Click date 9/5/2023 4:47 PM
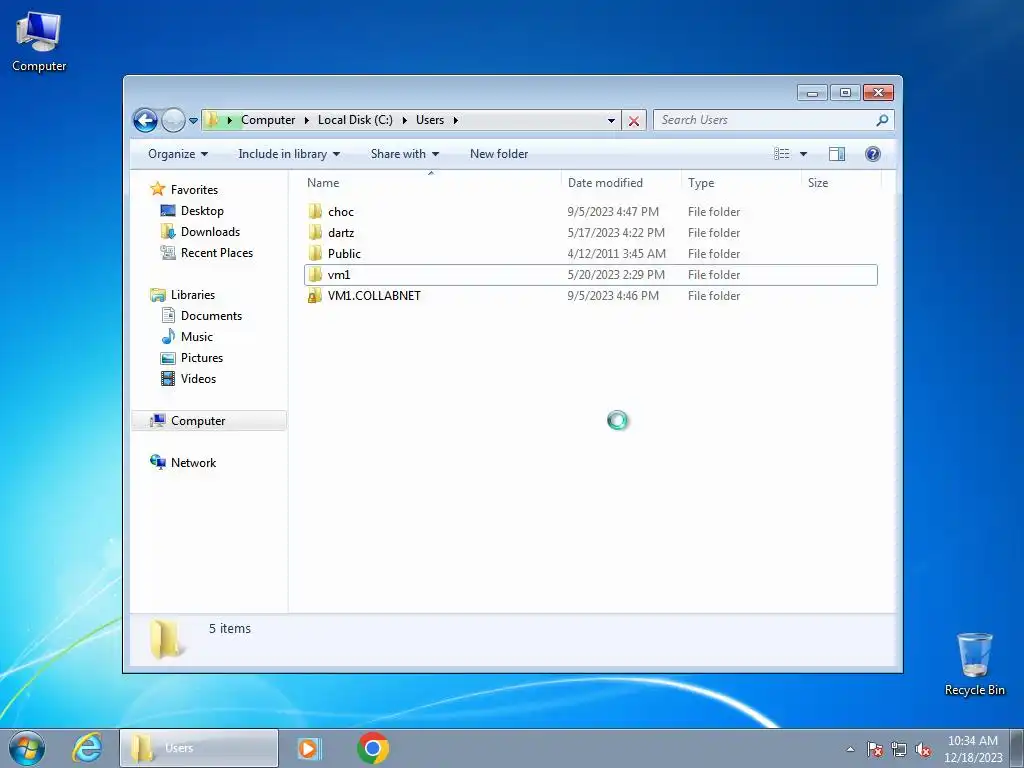This screenshot has height=768, width=1024. click(613, 212)
